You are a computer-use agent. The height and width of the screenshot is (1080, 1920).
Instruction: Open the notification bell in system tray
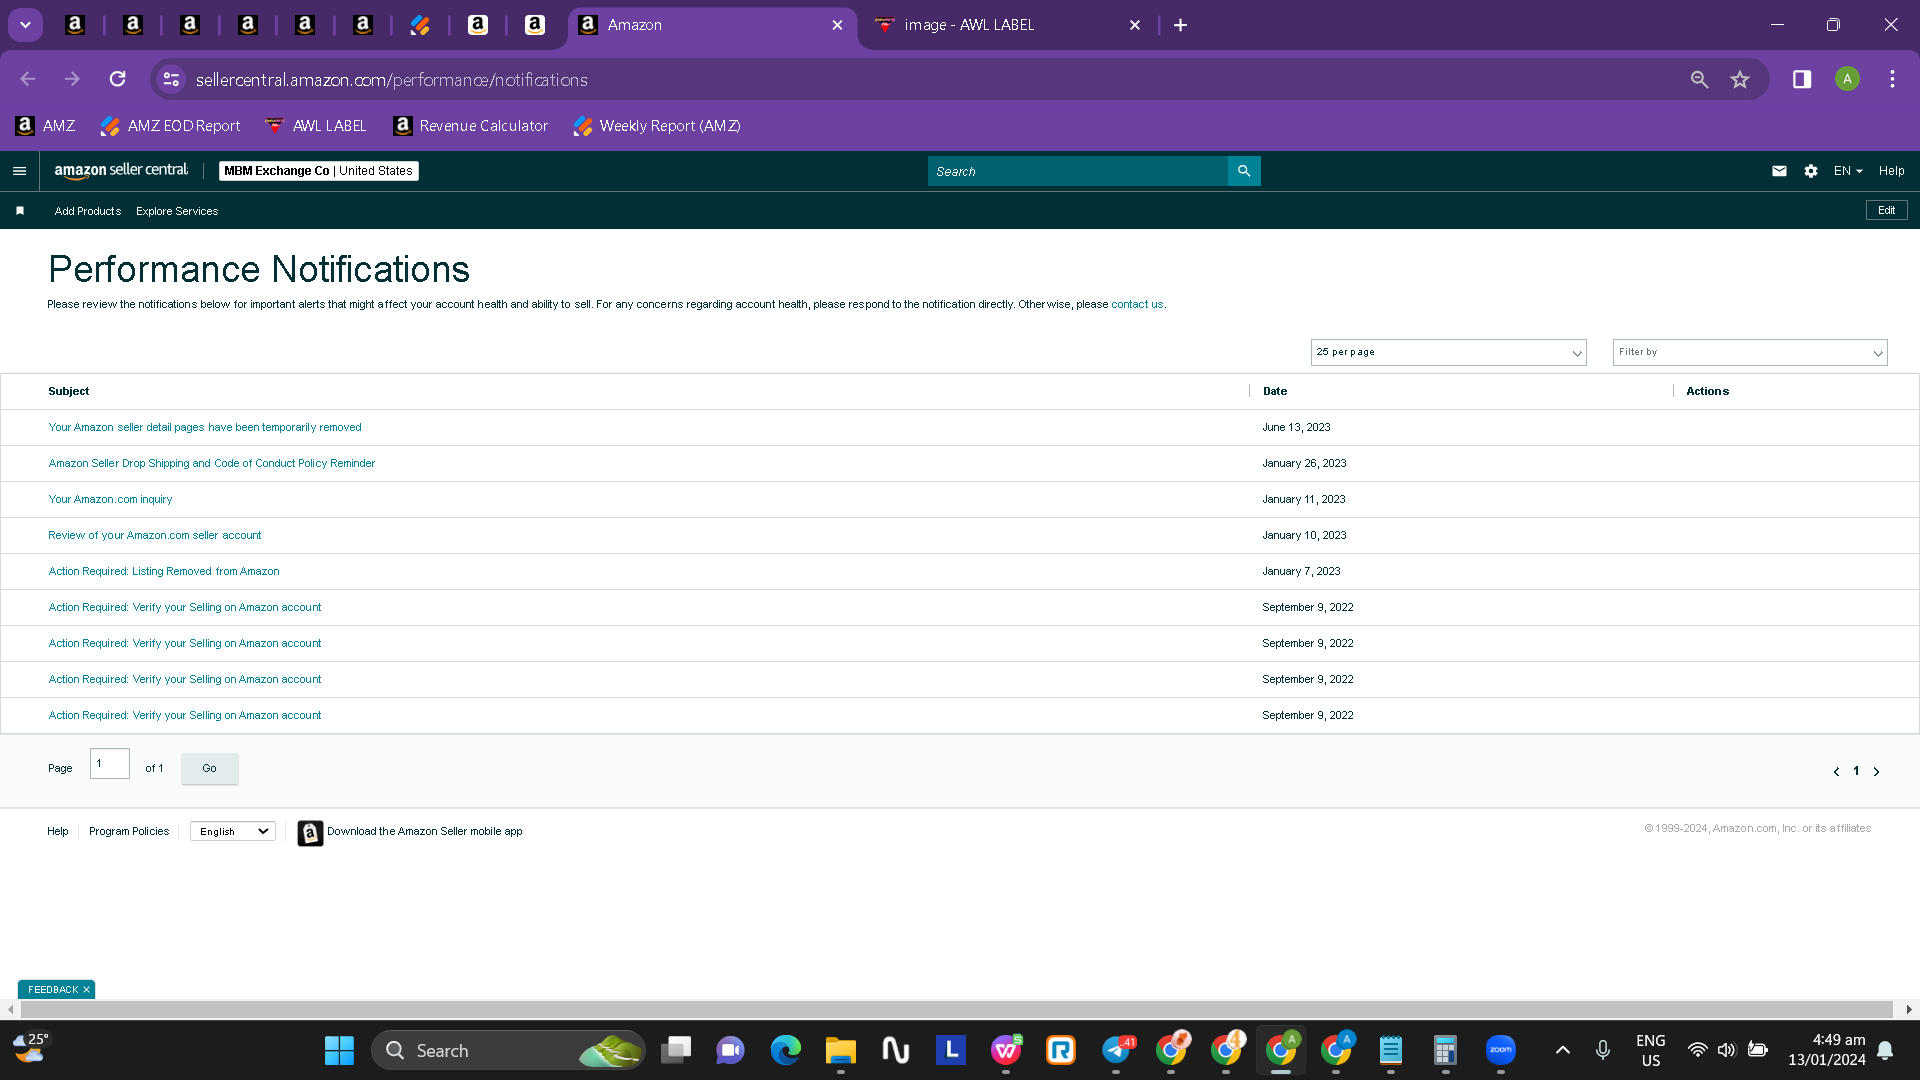[1885, 1050]
